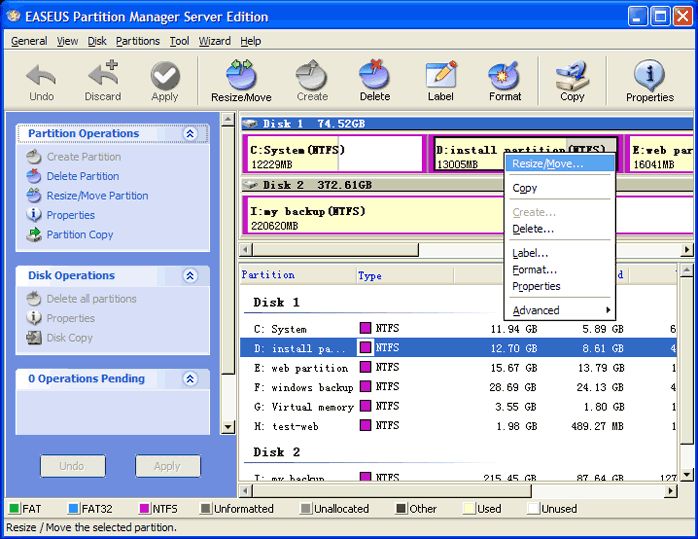Viewport: 698px width, 539px height.
Task: Click Delete Partition icon in sidebar
Action: point(34,176)
